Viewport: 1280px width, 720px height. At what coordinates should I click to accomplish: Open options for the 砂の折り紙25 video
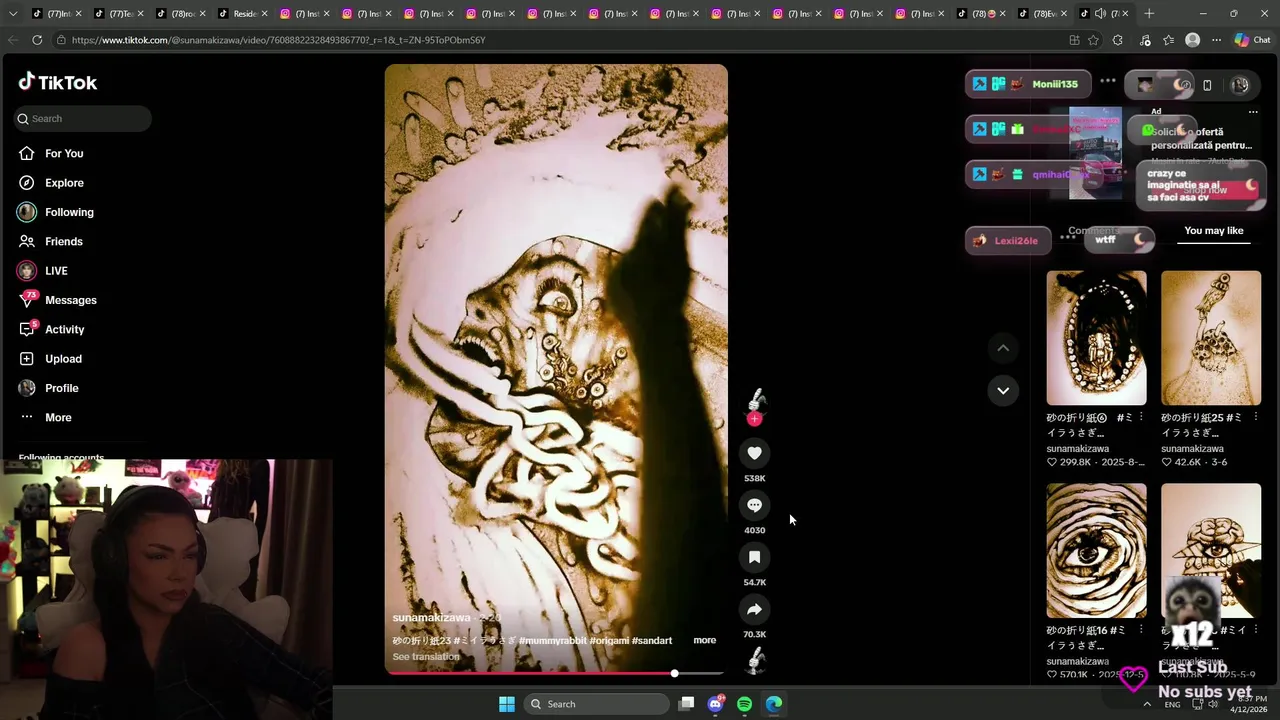click(x=1254, y=417)
